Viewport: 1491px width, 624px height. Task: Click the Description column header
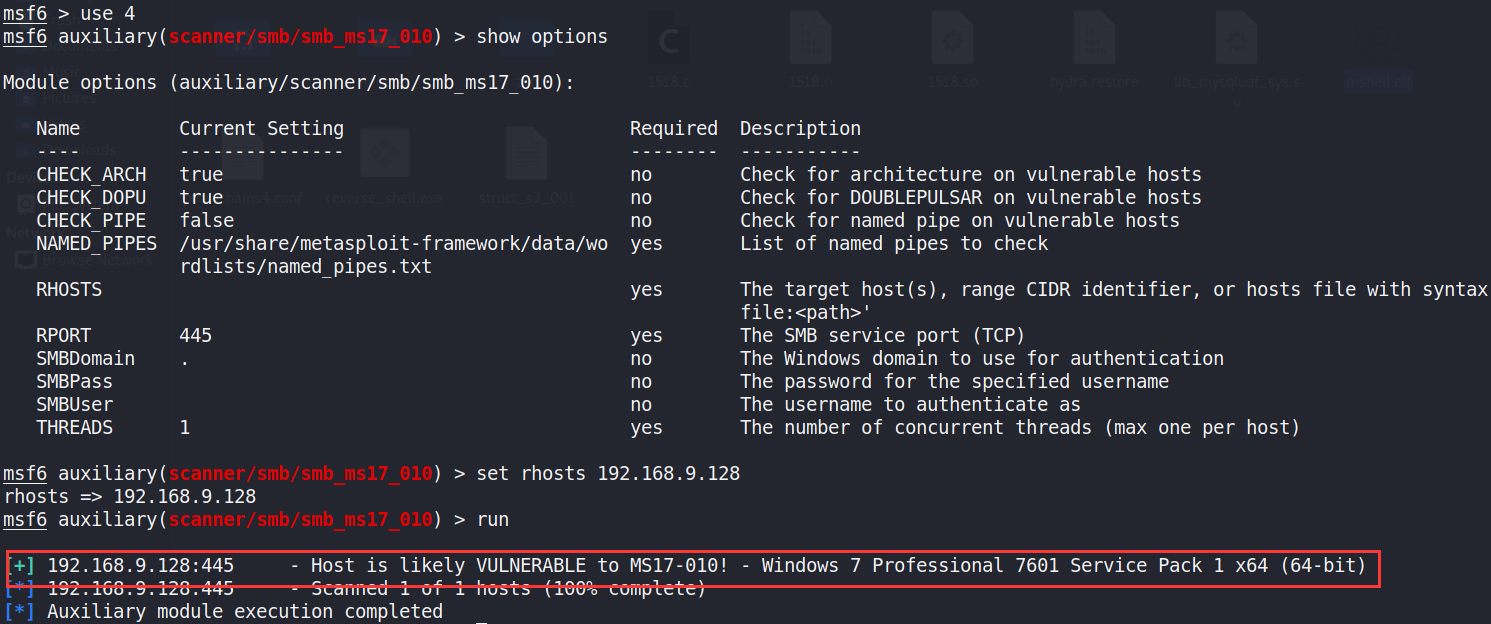click(x=800, y=129)
